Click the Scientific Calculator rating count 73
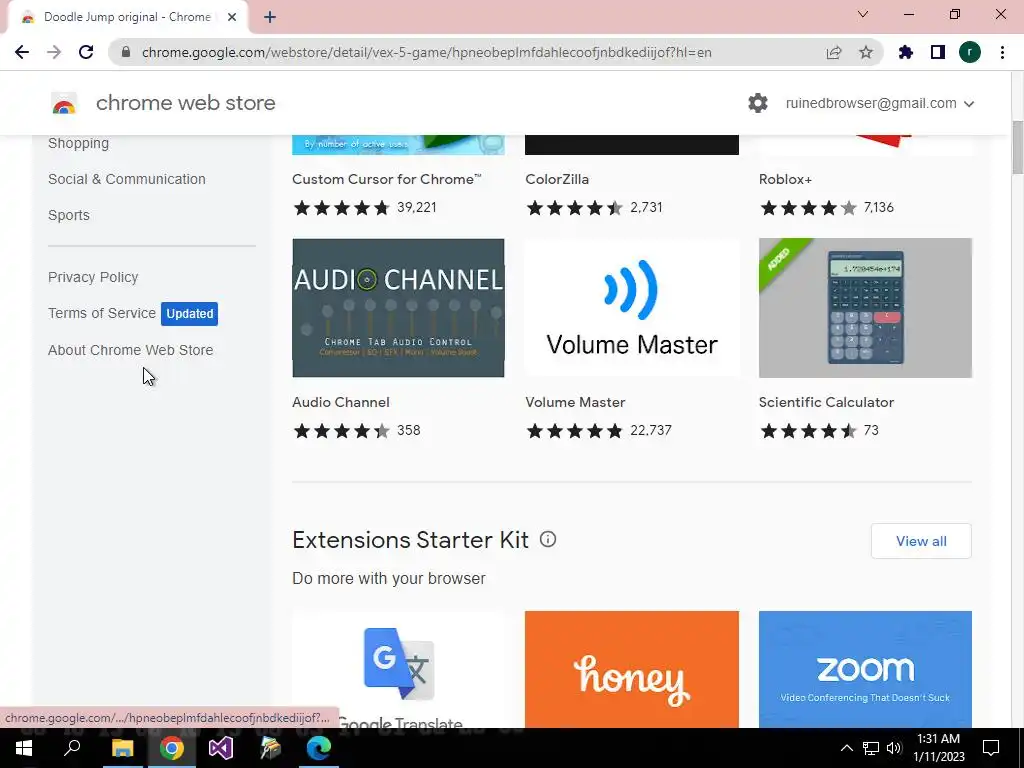The width and height of the screenshot is (1024, 768). (x=871, y=430)
